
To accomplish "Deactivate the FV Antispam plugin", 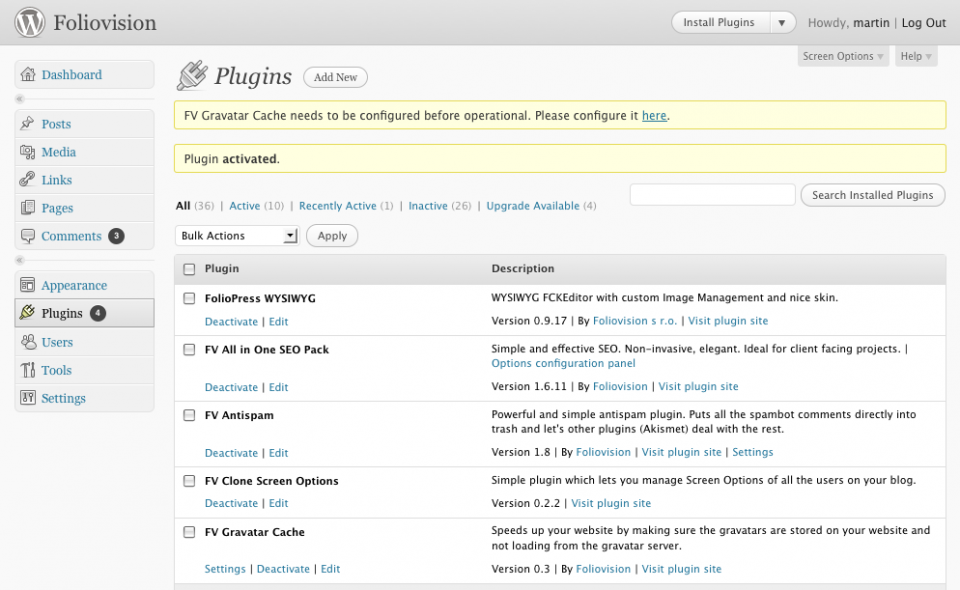I will (231, 453).
